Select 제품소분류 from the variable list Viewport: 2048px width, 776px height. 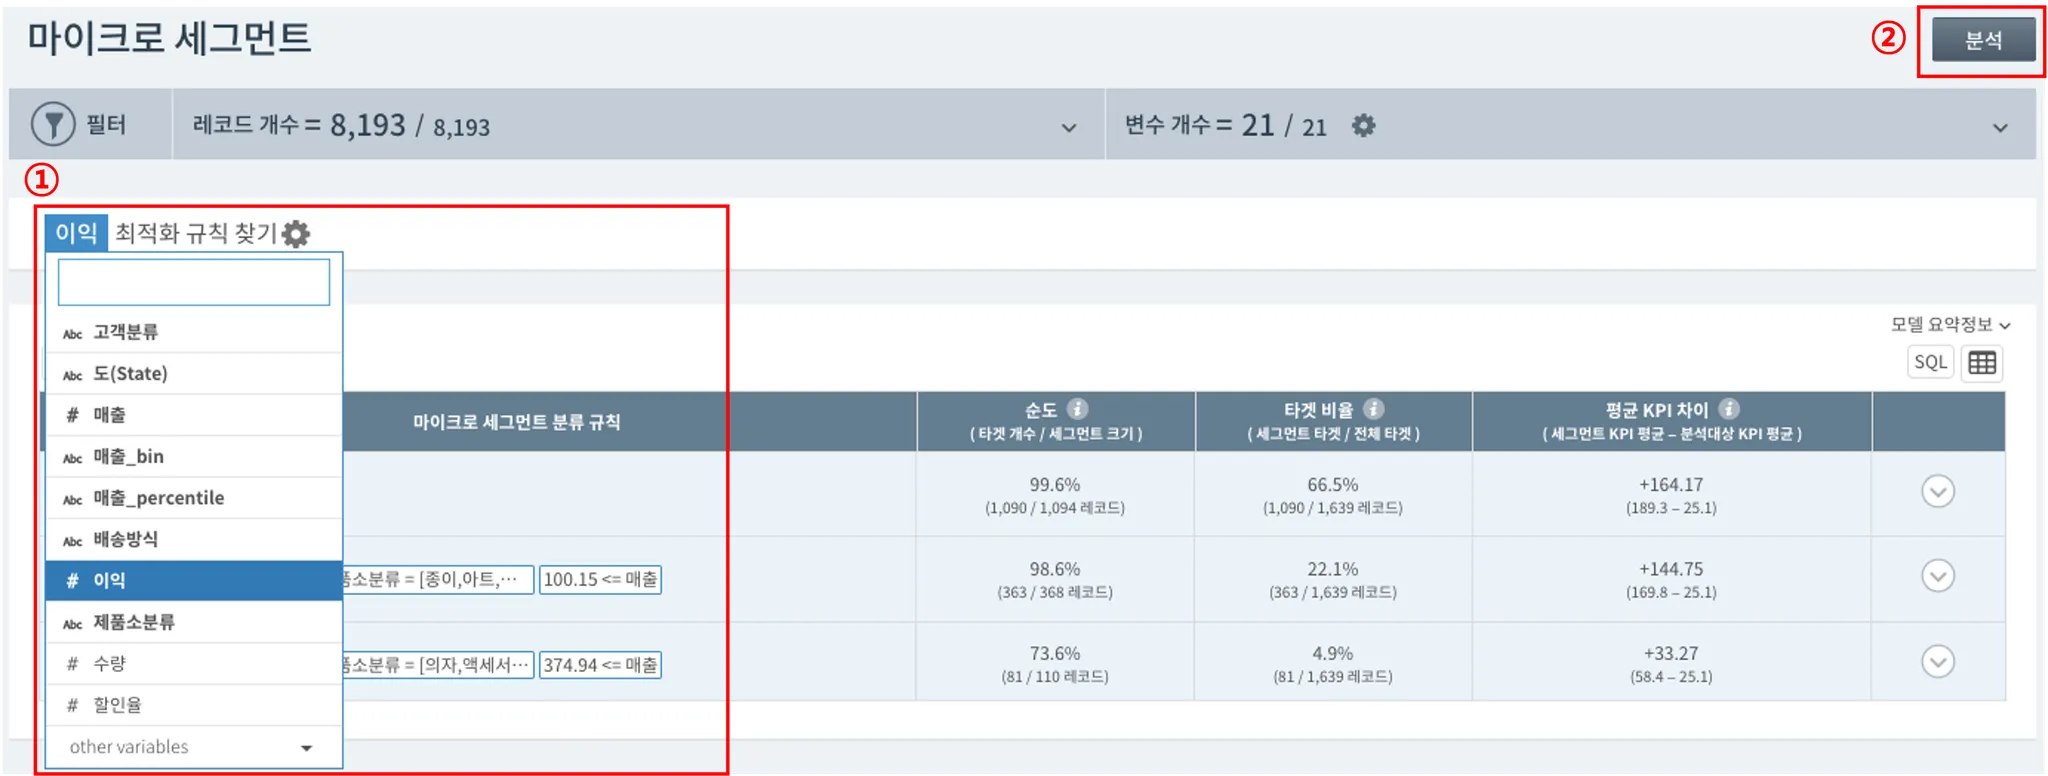194,622
